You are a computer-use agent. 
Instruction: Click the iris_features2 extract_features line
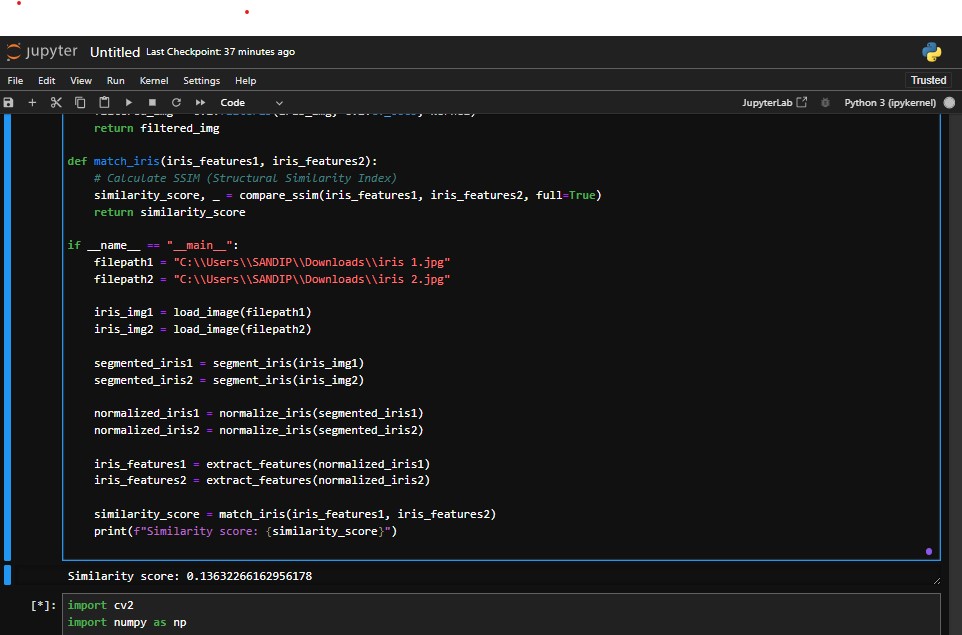pos(262,480)
